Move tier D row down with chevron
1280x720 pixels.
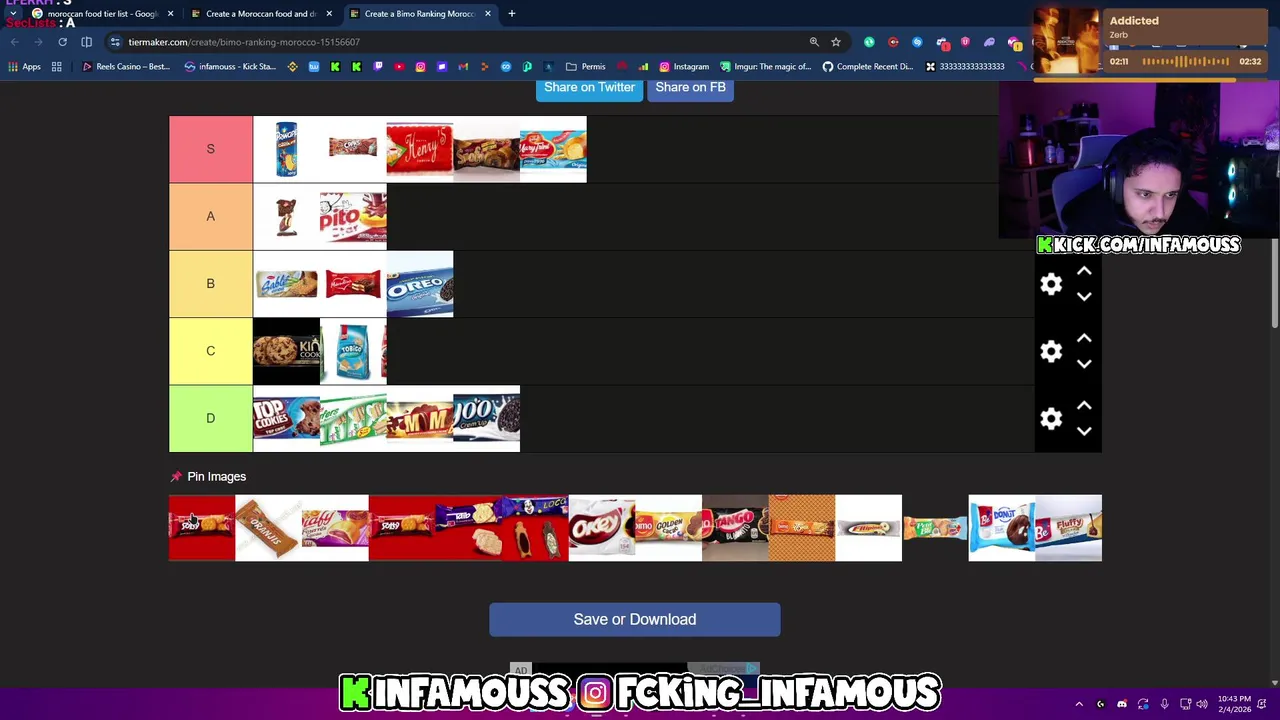pos(1084,430)
